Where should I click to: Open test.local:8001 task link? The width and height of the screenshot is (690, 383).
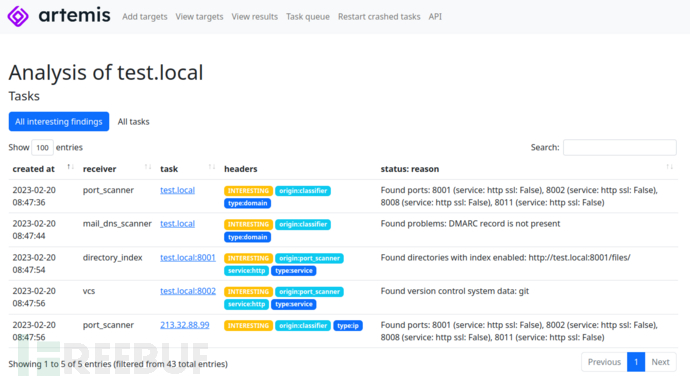(188, 258)
